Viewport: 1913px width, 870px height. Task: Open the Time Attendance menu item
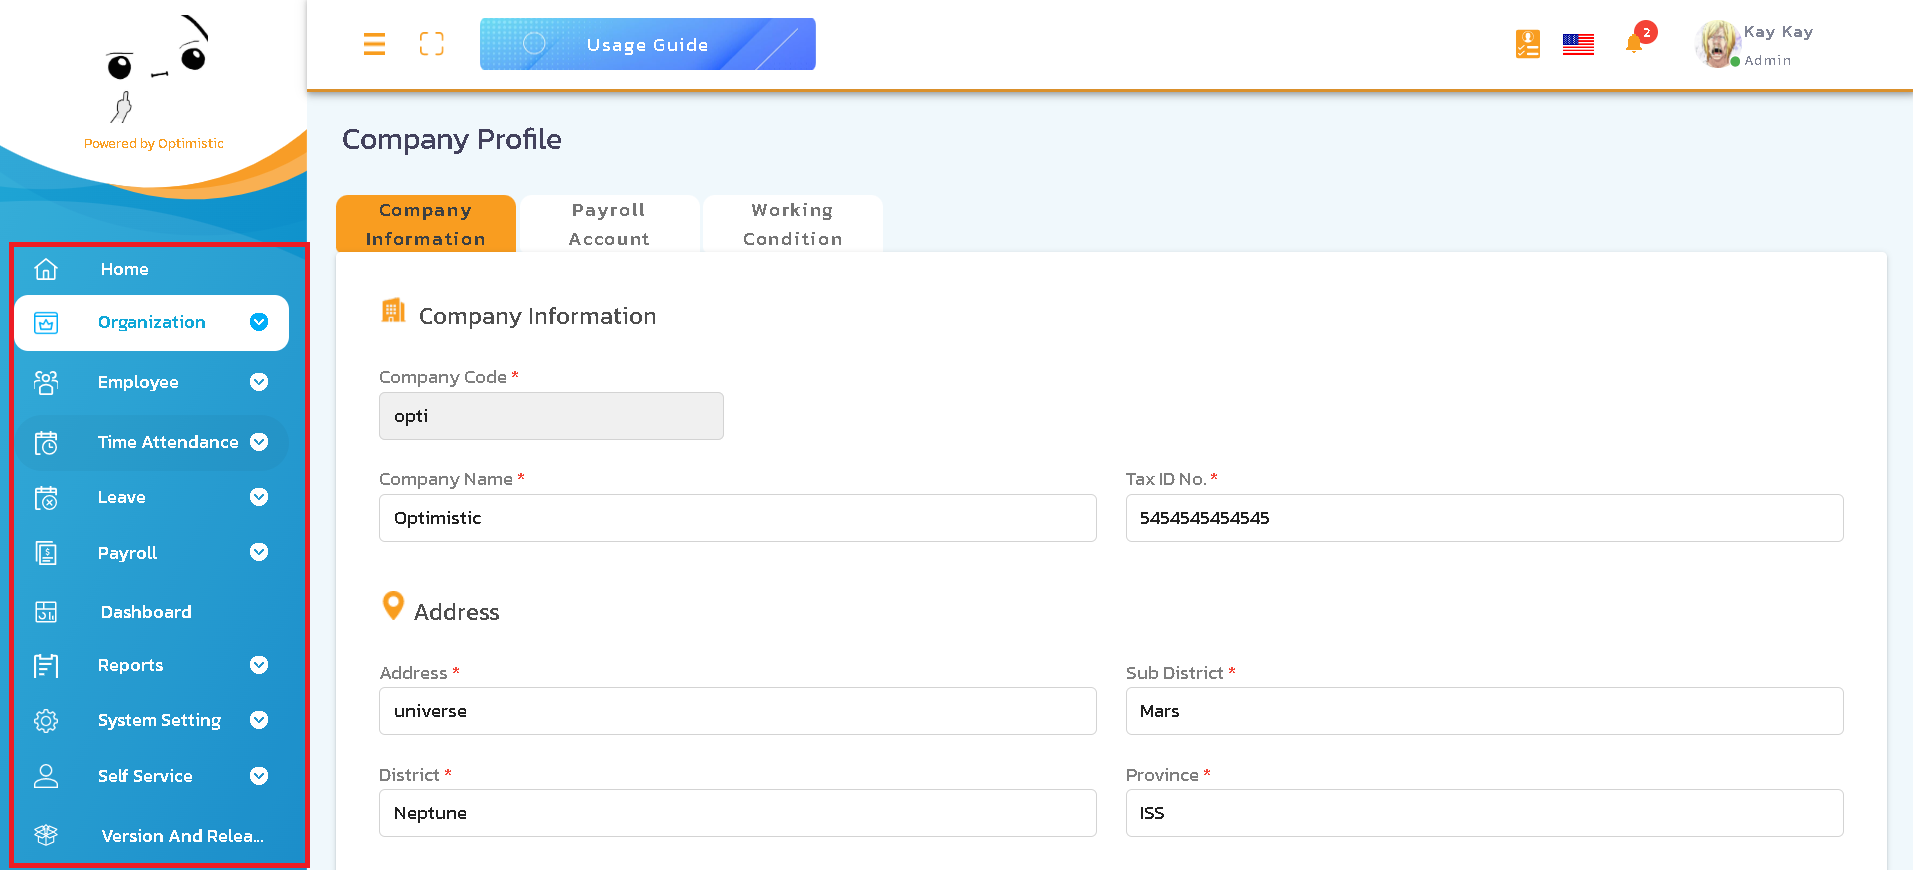pyautogui.click(x=167, y=442)
